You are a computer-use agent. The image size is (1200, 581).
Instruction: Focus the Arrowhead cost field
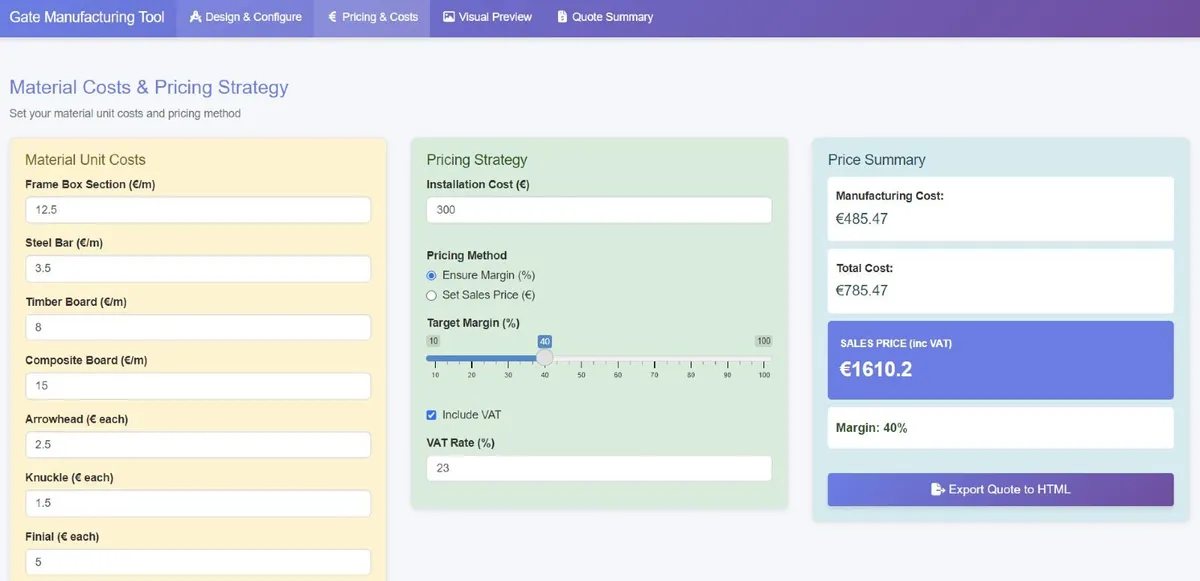click(x=198, y=445)
